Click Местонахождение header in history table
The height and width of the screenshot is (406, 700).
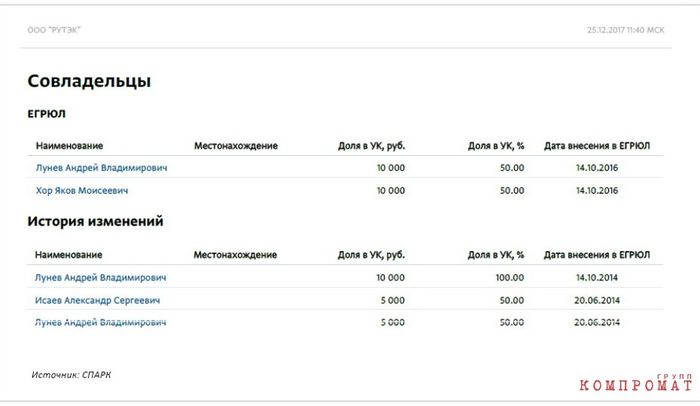(235, 255)
